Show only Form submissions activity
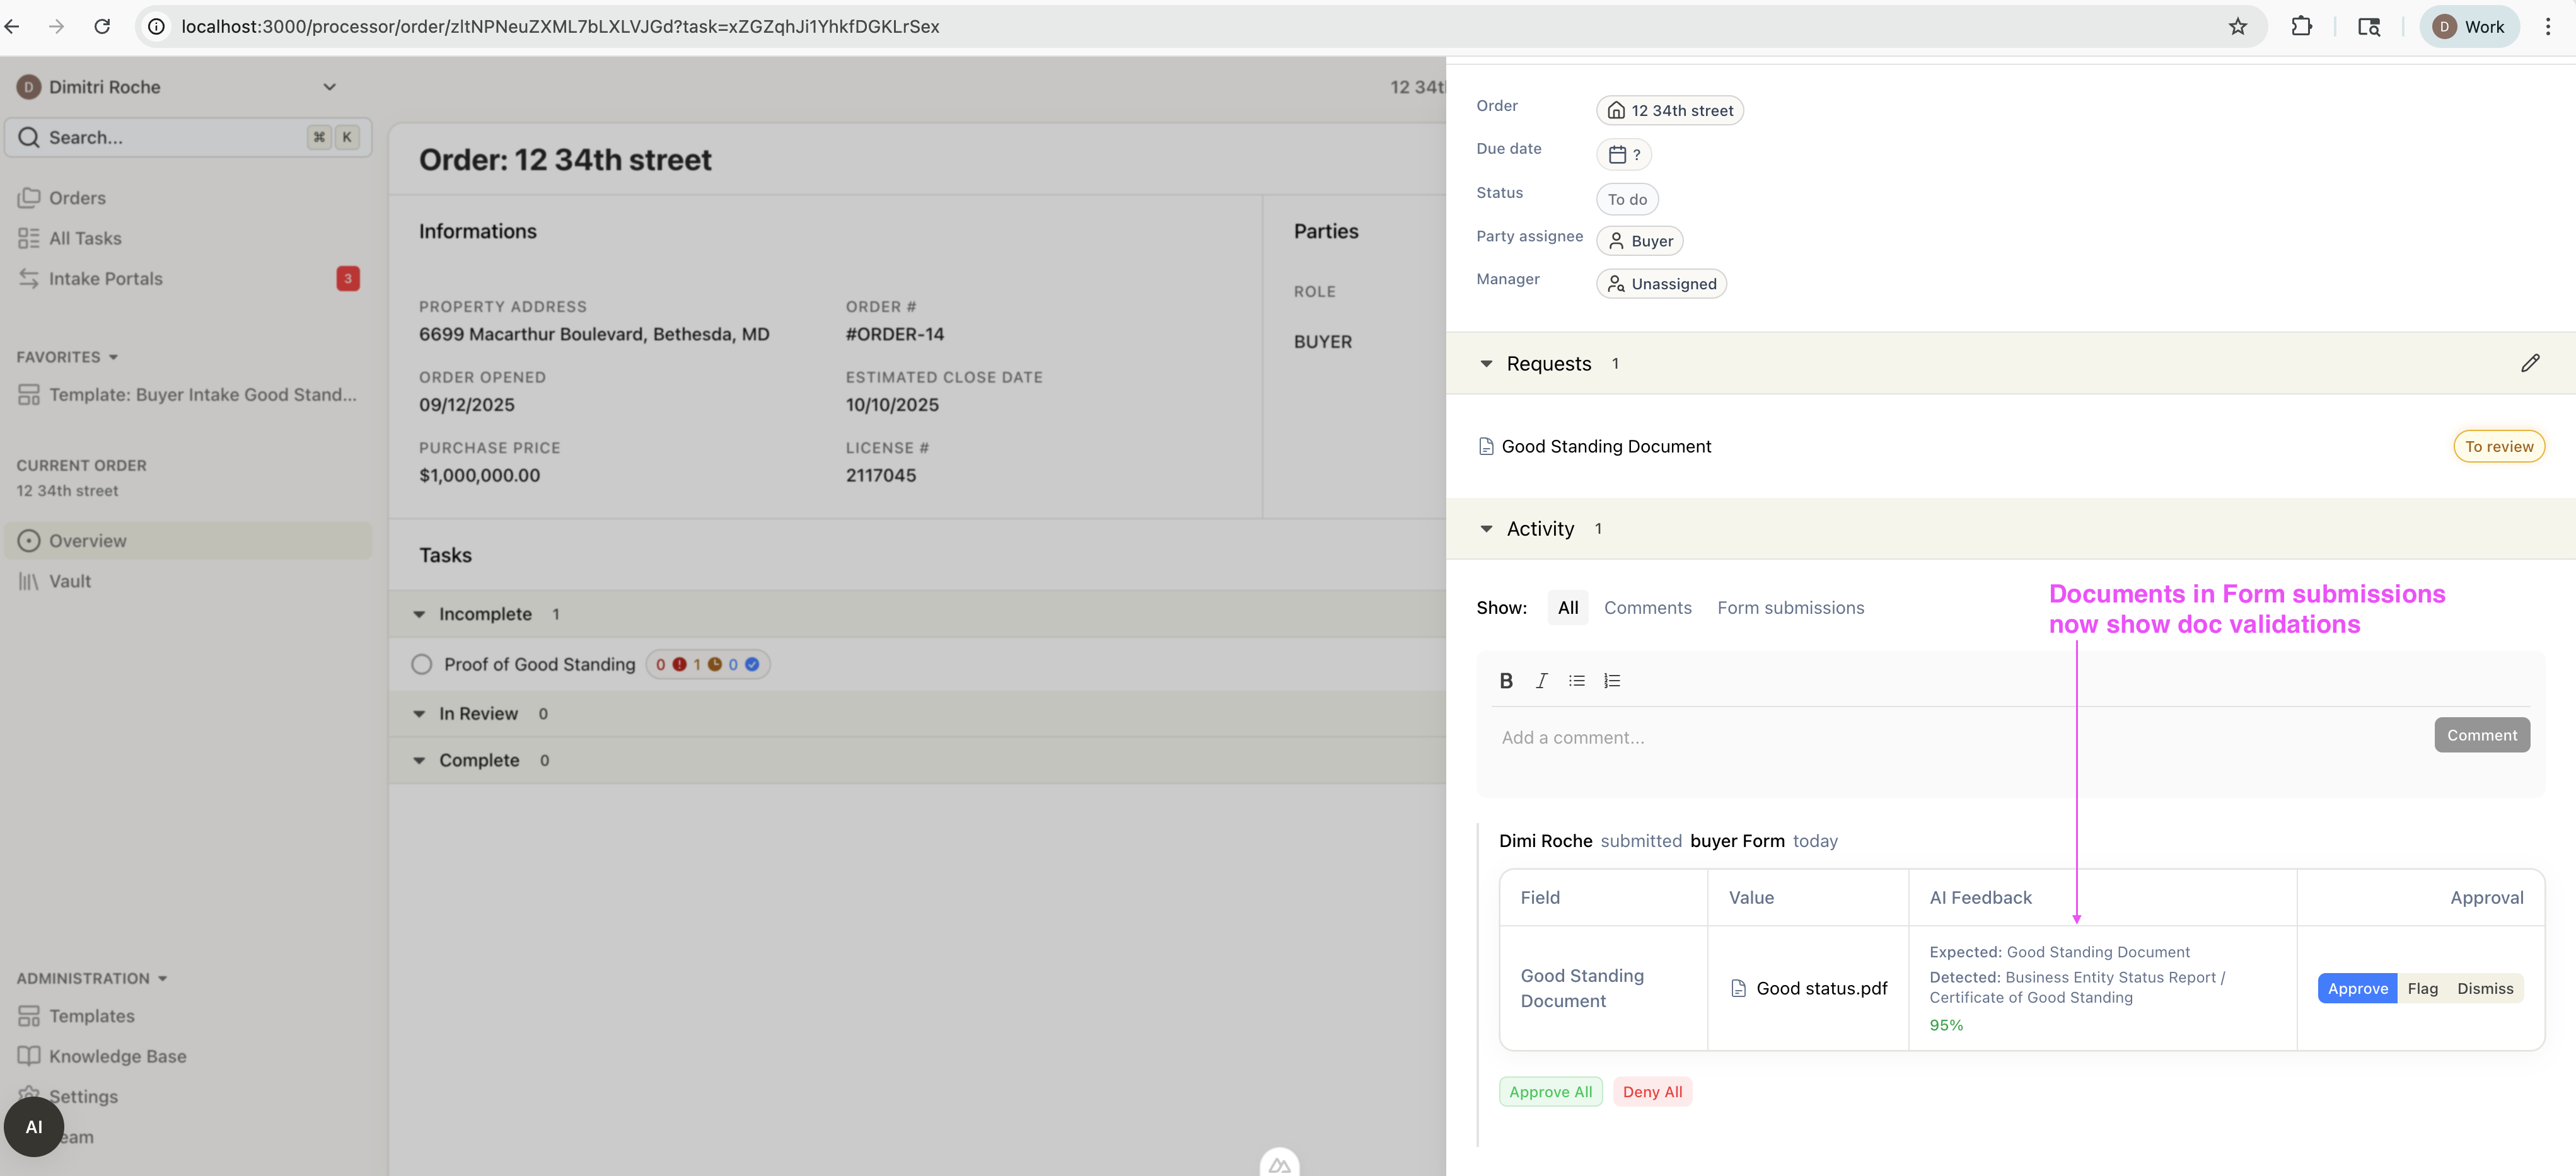The height and width of the screenshot is (1176, 2576). 1790,608
